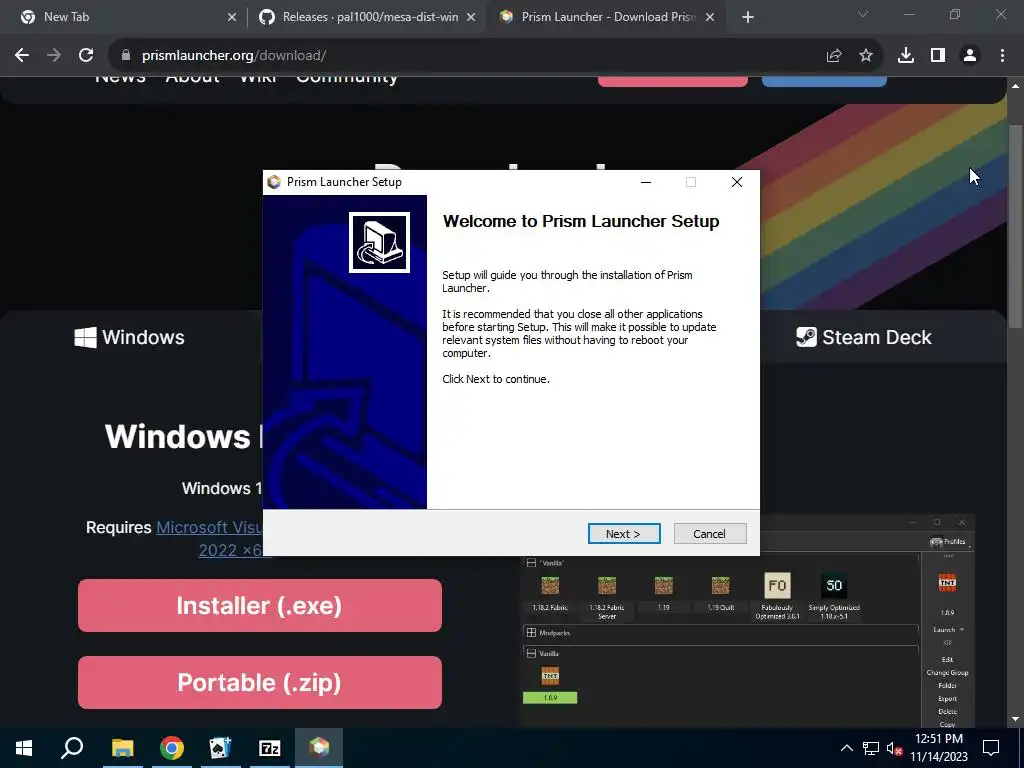Open the network status tray icon

pyautogui.click(x=871, y=748)
